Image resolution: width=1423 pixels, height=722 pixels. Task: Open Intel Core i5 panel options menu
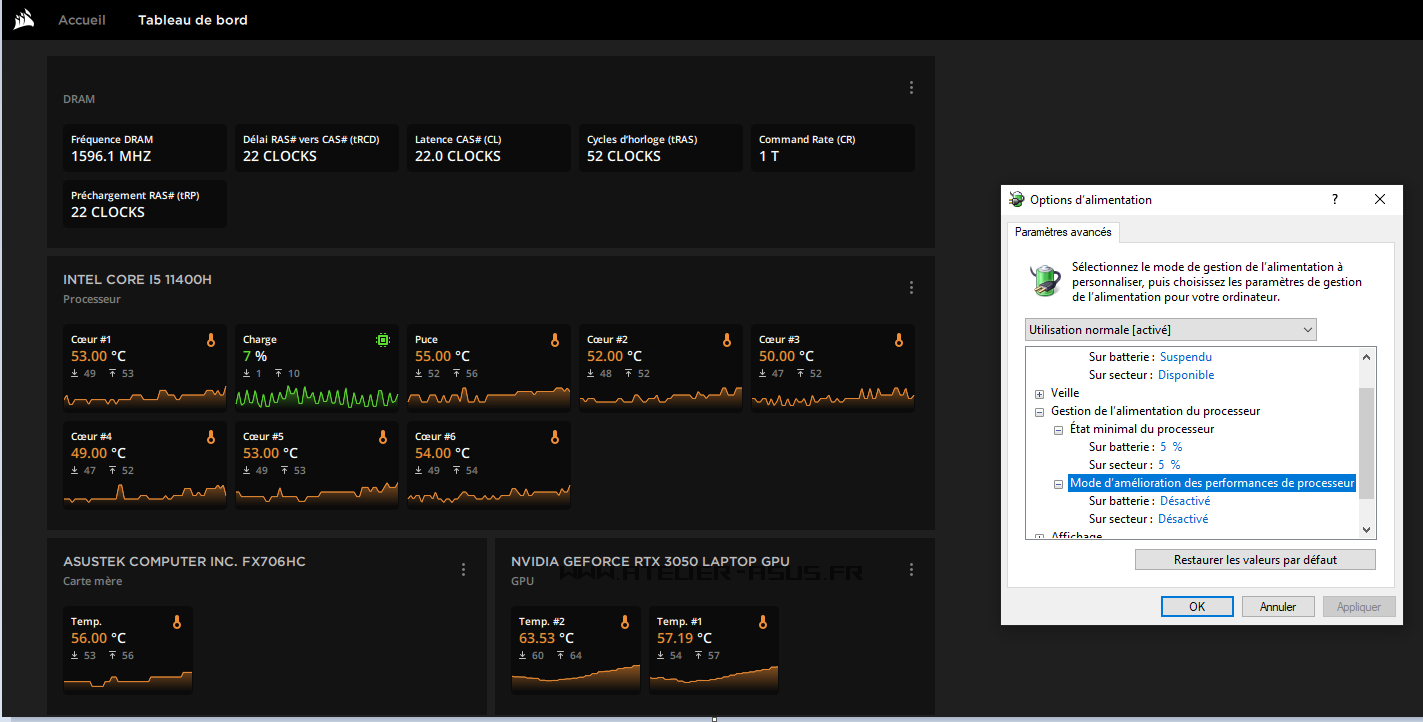click(x=911, y=288)
